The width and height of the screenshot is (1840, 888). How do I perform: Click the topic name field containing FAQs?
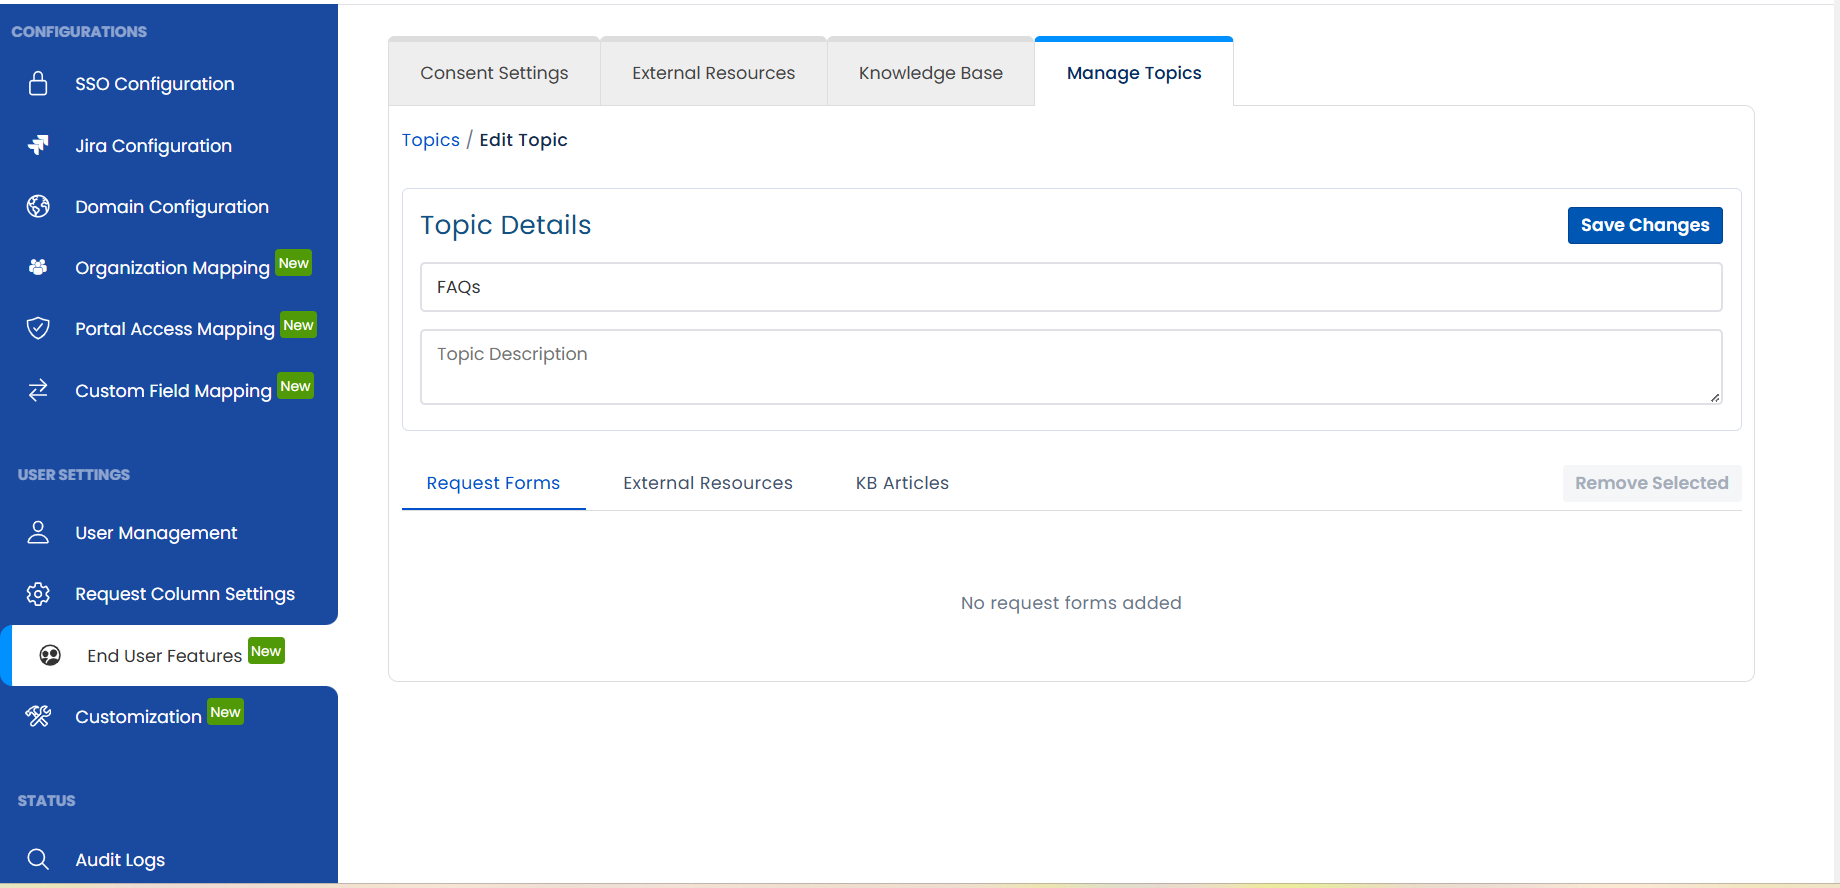(1071, 287)
